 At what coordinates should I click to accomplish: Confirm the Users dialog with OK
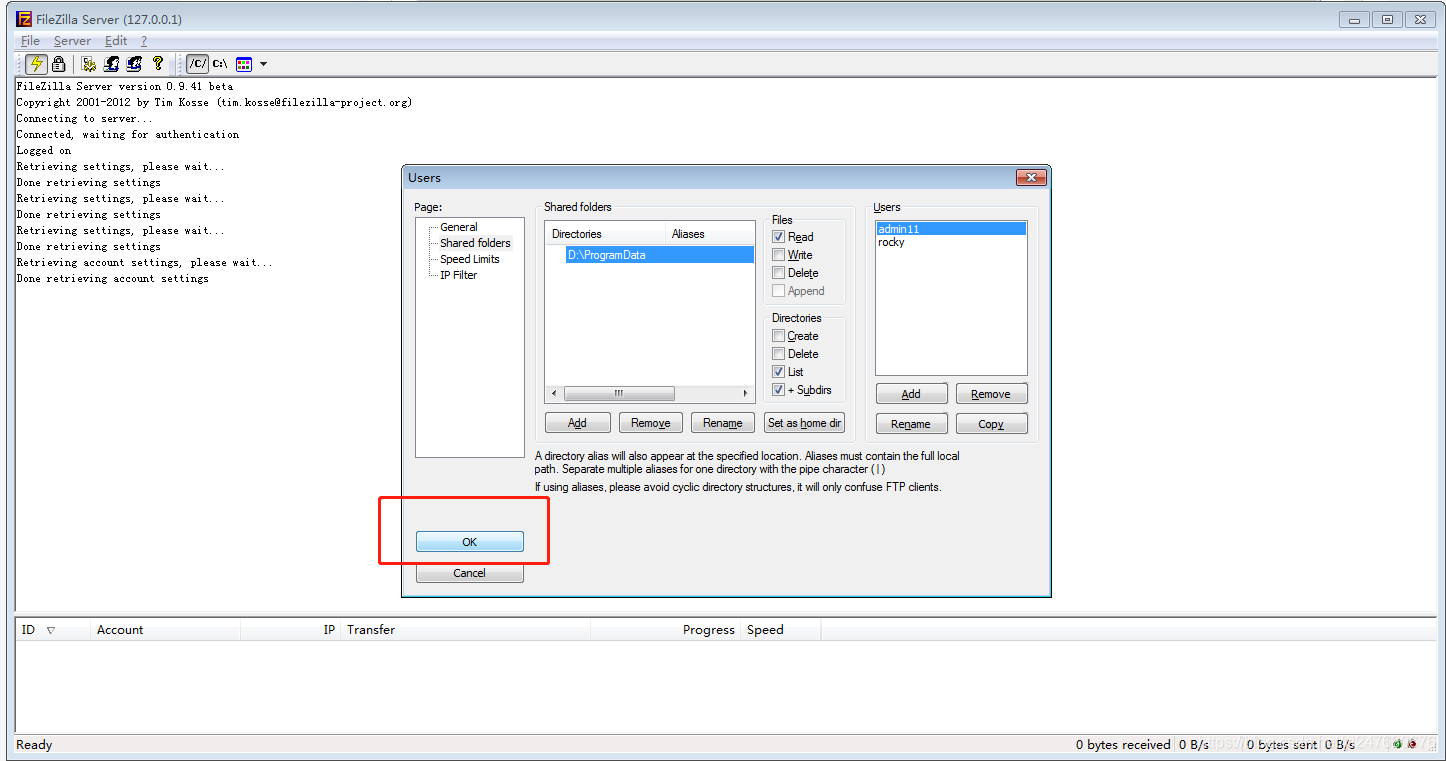pyautogui.click(x=469, y=542)
